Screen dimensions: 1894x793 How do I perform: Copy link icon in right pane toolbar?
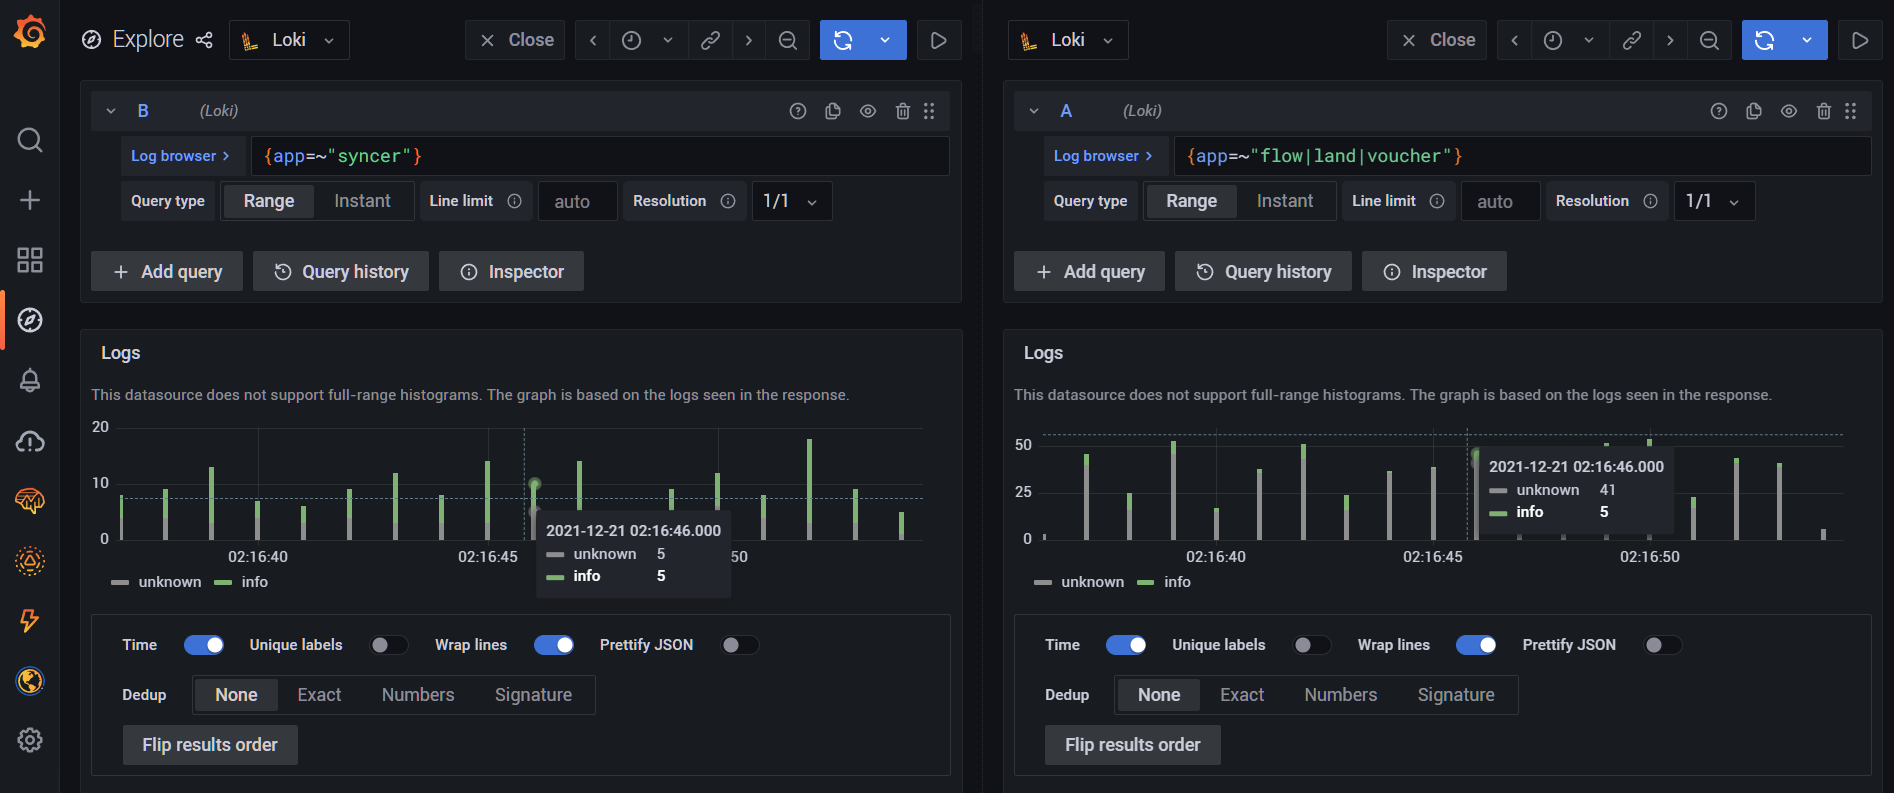[x=1632, y=40]
